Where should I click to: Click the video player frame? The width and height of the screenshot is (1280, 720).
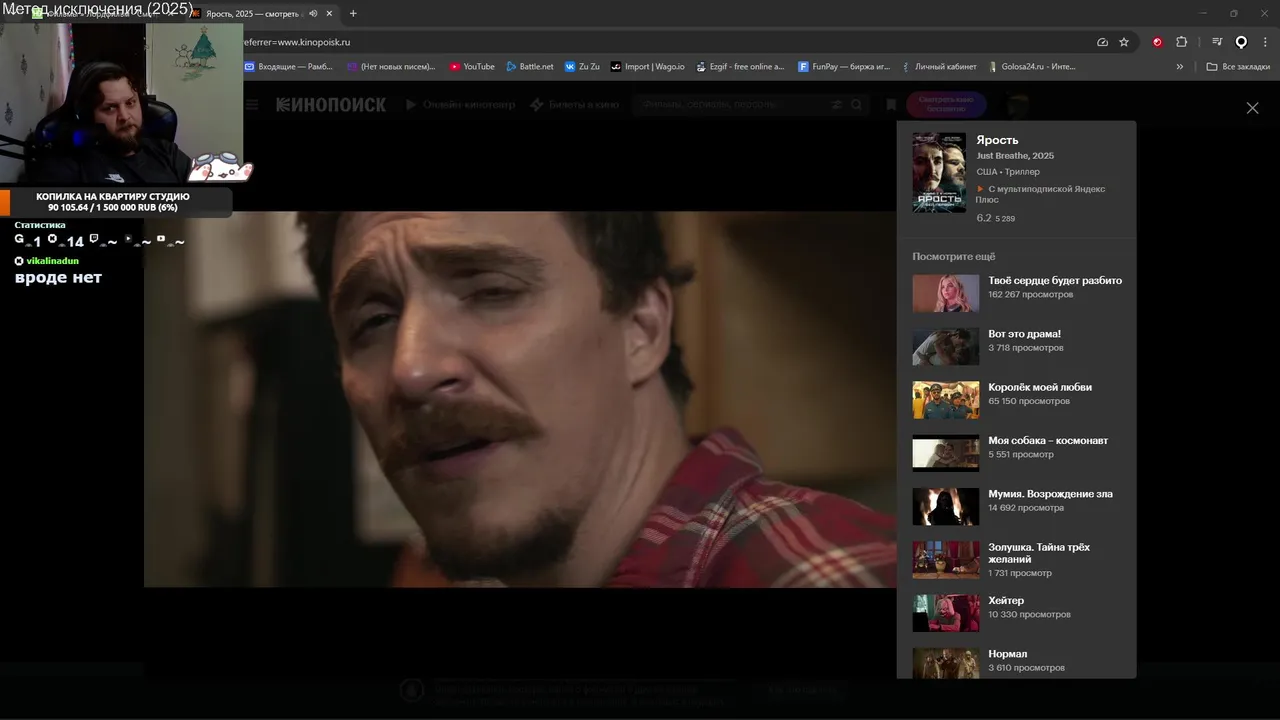click(x=520, y=399)
